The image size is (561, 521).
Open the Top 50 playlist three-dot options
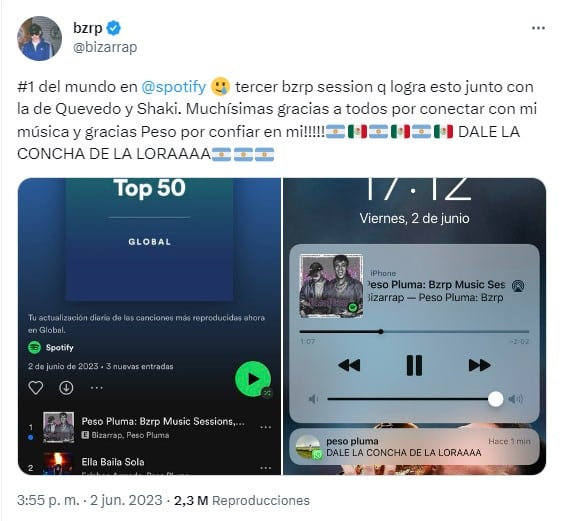(97, 388)
